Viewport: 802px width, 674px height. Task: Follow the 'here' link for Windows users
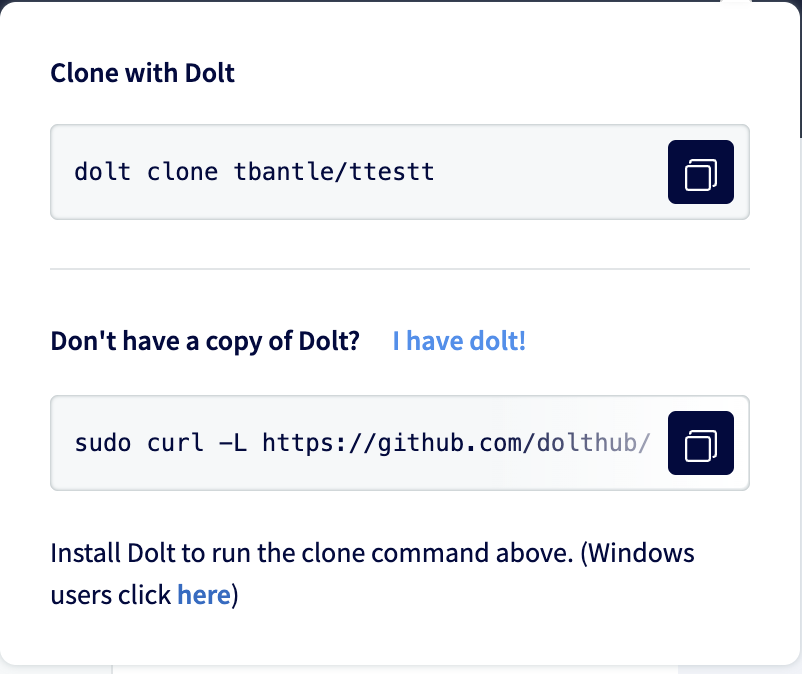[204, 594]
